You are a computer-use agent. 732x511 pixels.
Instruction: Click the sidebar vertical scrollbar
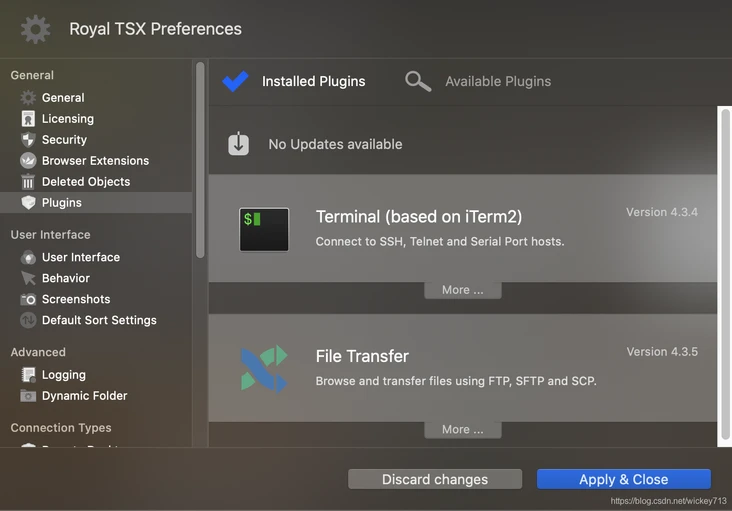(200, 160)
